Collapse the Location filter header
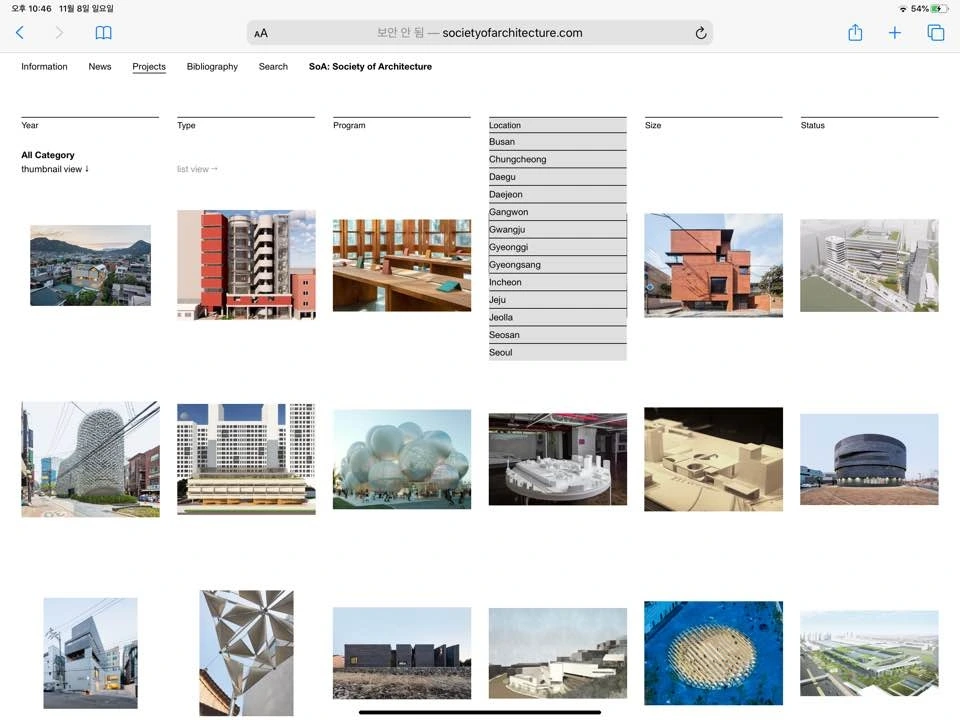Viewport: 960px width, 720px height. pos(557,125)
